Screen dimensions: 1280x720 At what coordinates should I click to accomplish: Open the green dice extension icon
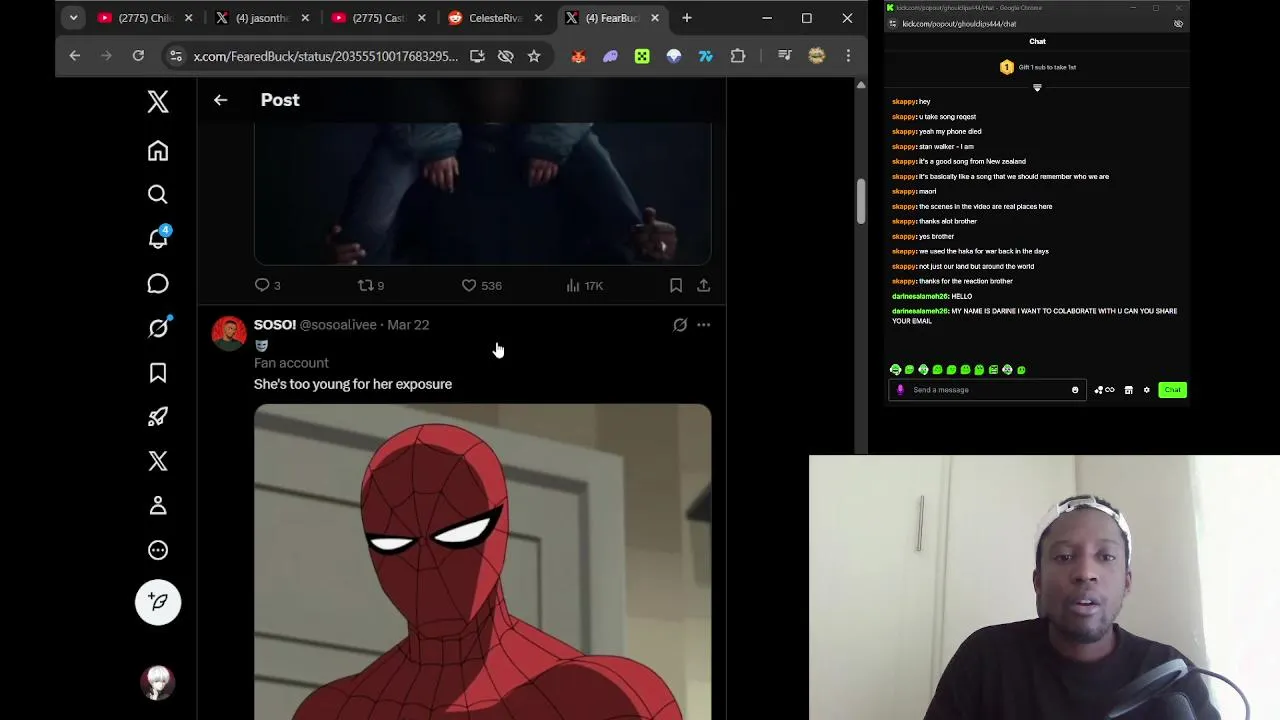642,56
